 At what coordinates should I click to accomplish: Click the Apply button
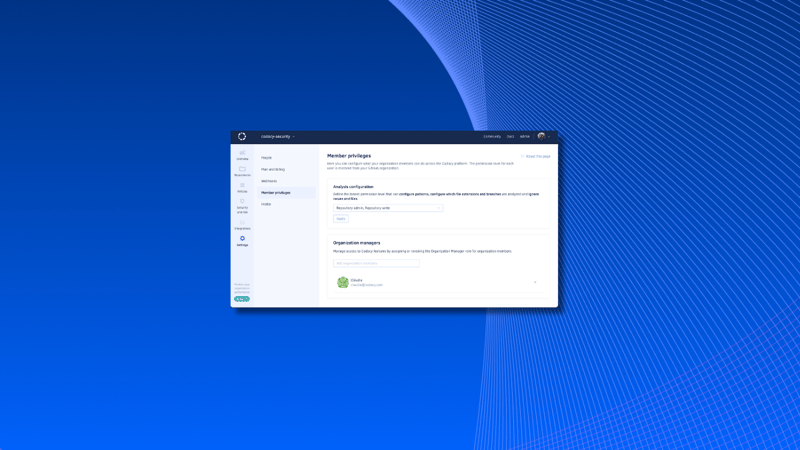341,219
